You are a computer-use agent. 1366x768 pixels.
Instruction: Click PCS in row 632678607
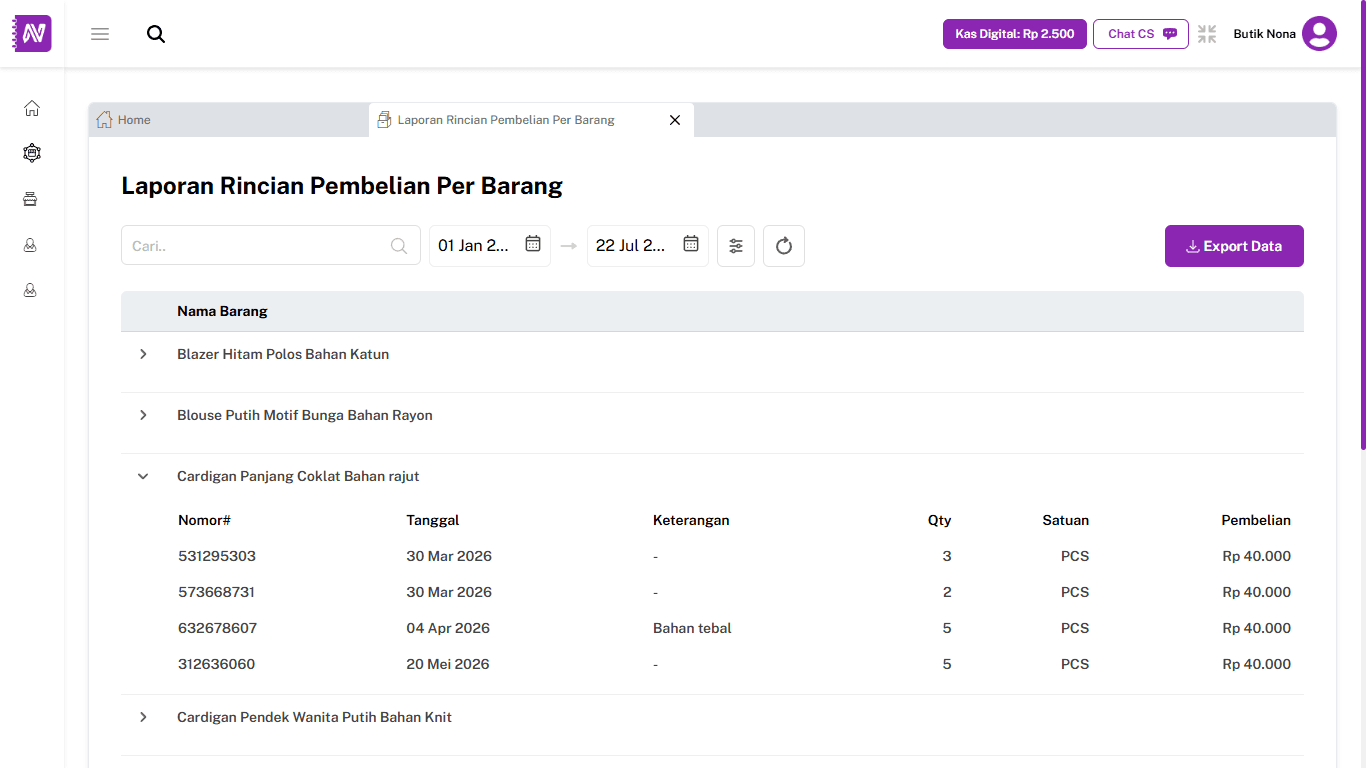tap(1075, 628)
